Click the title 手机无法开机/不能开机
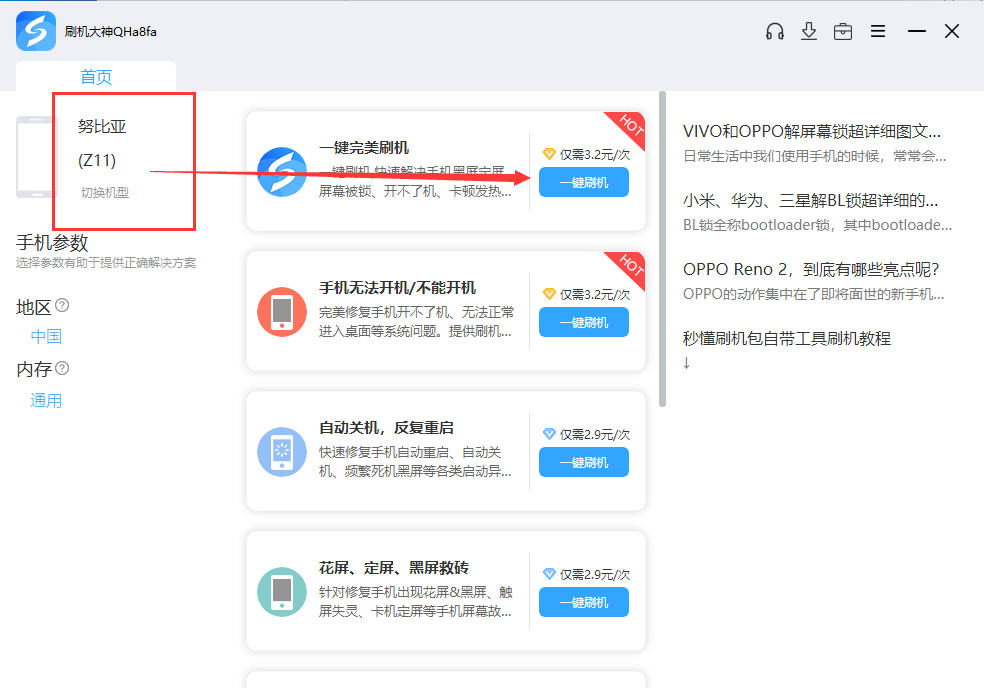 [397, 288]
